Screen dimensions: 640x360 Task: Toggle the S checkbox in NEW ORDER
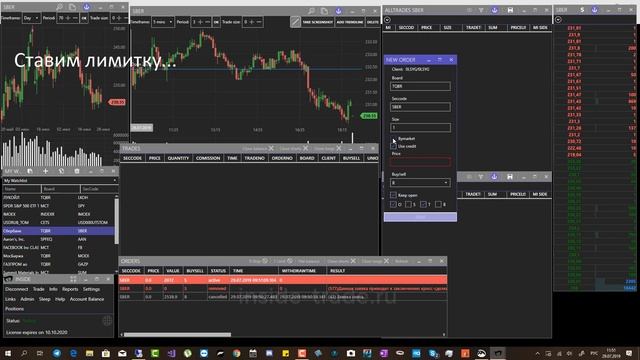tap(408, 204)
